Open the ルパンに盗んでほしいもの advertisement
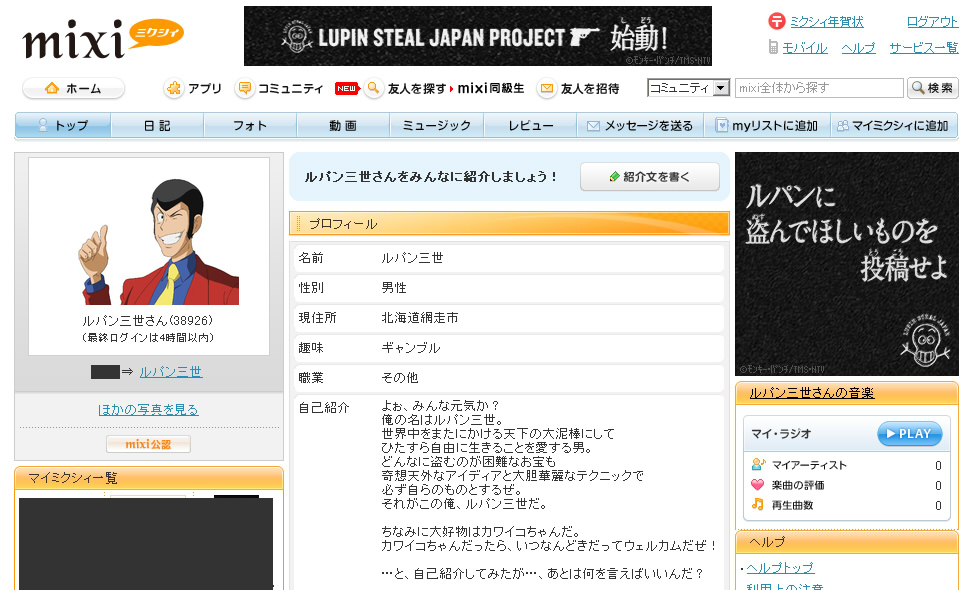This screenshot has width=973, height=590. pyautogui.click(x=847, y=264)
